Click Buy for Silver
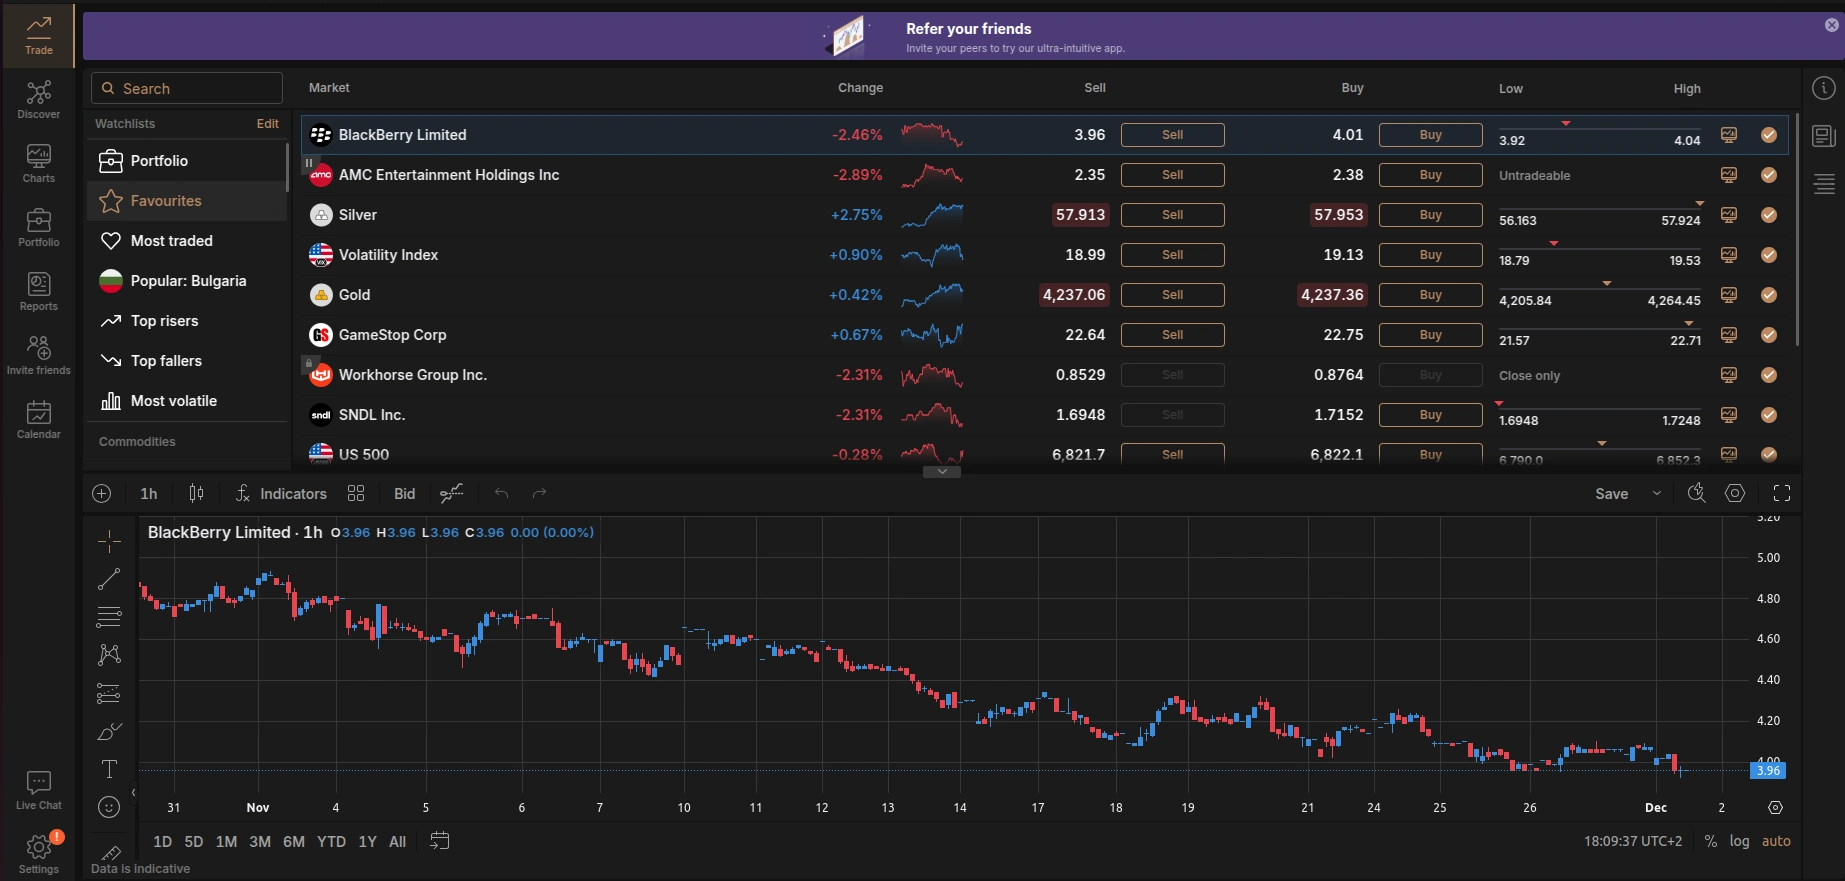1845x881 pixels. click(x=1430, y=215)
